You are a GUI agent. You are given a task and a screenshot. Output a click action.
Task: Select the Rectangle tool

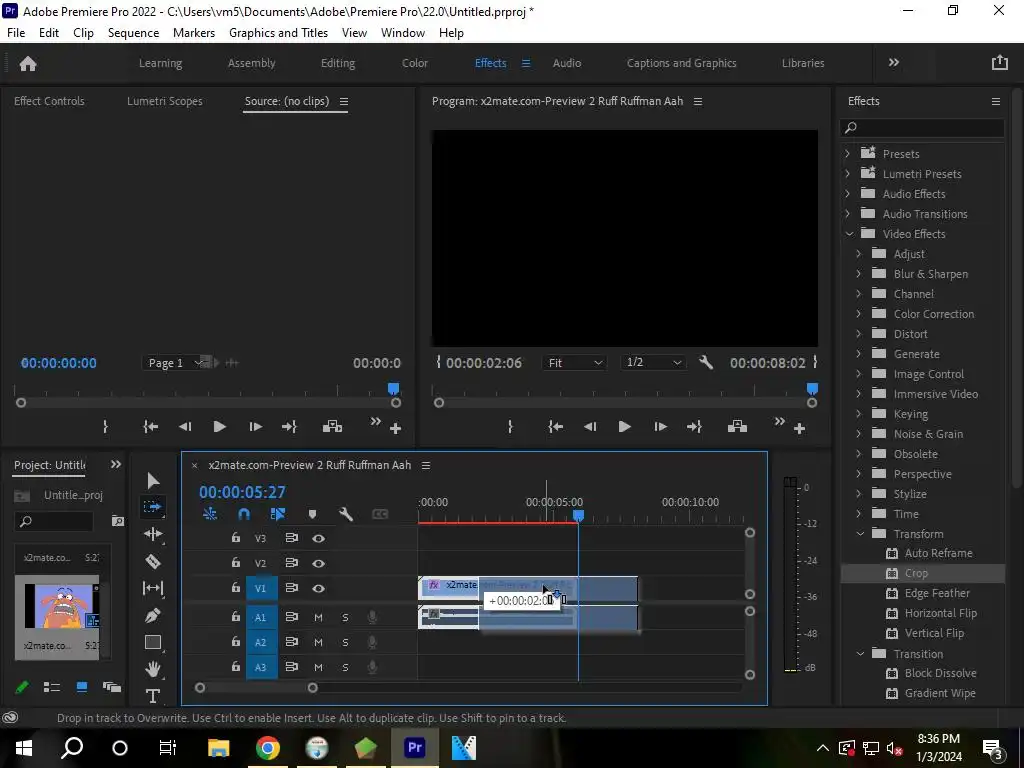click(x=153, y=643)
